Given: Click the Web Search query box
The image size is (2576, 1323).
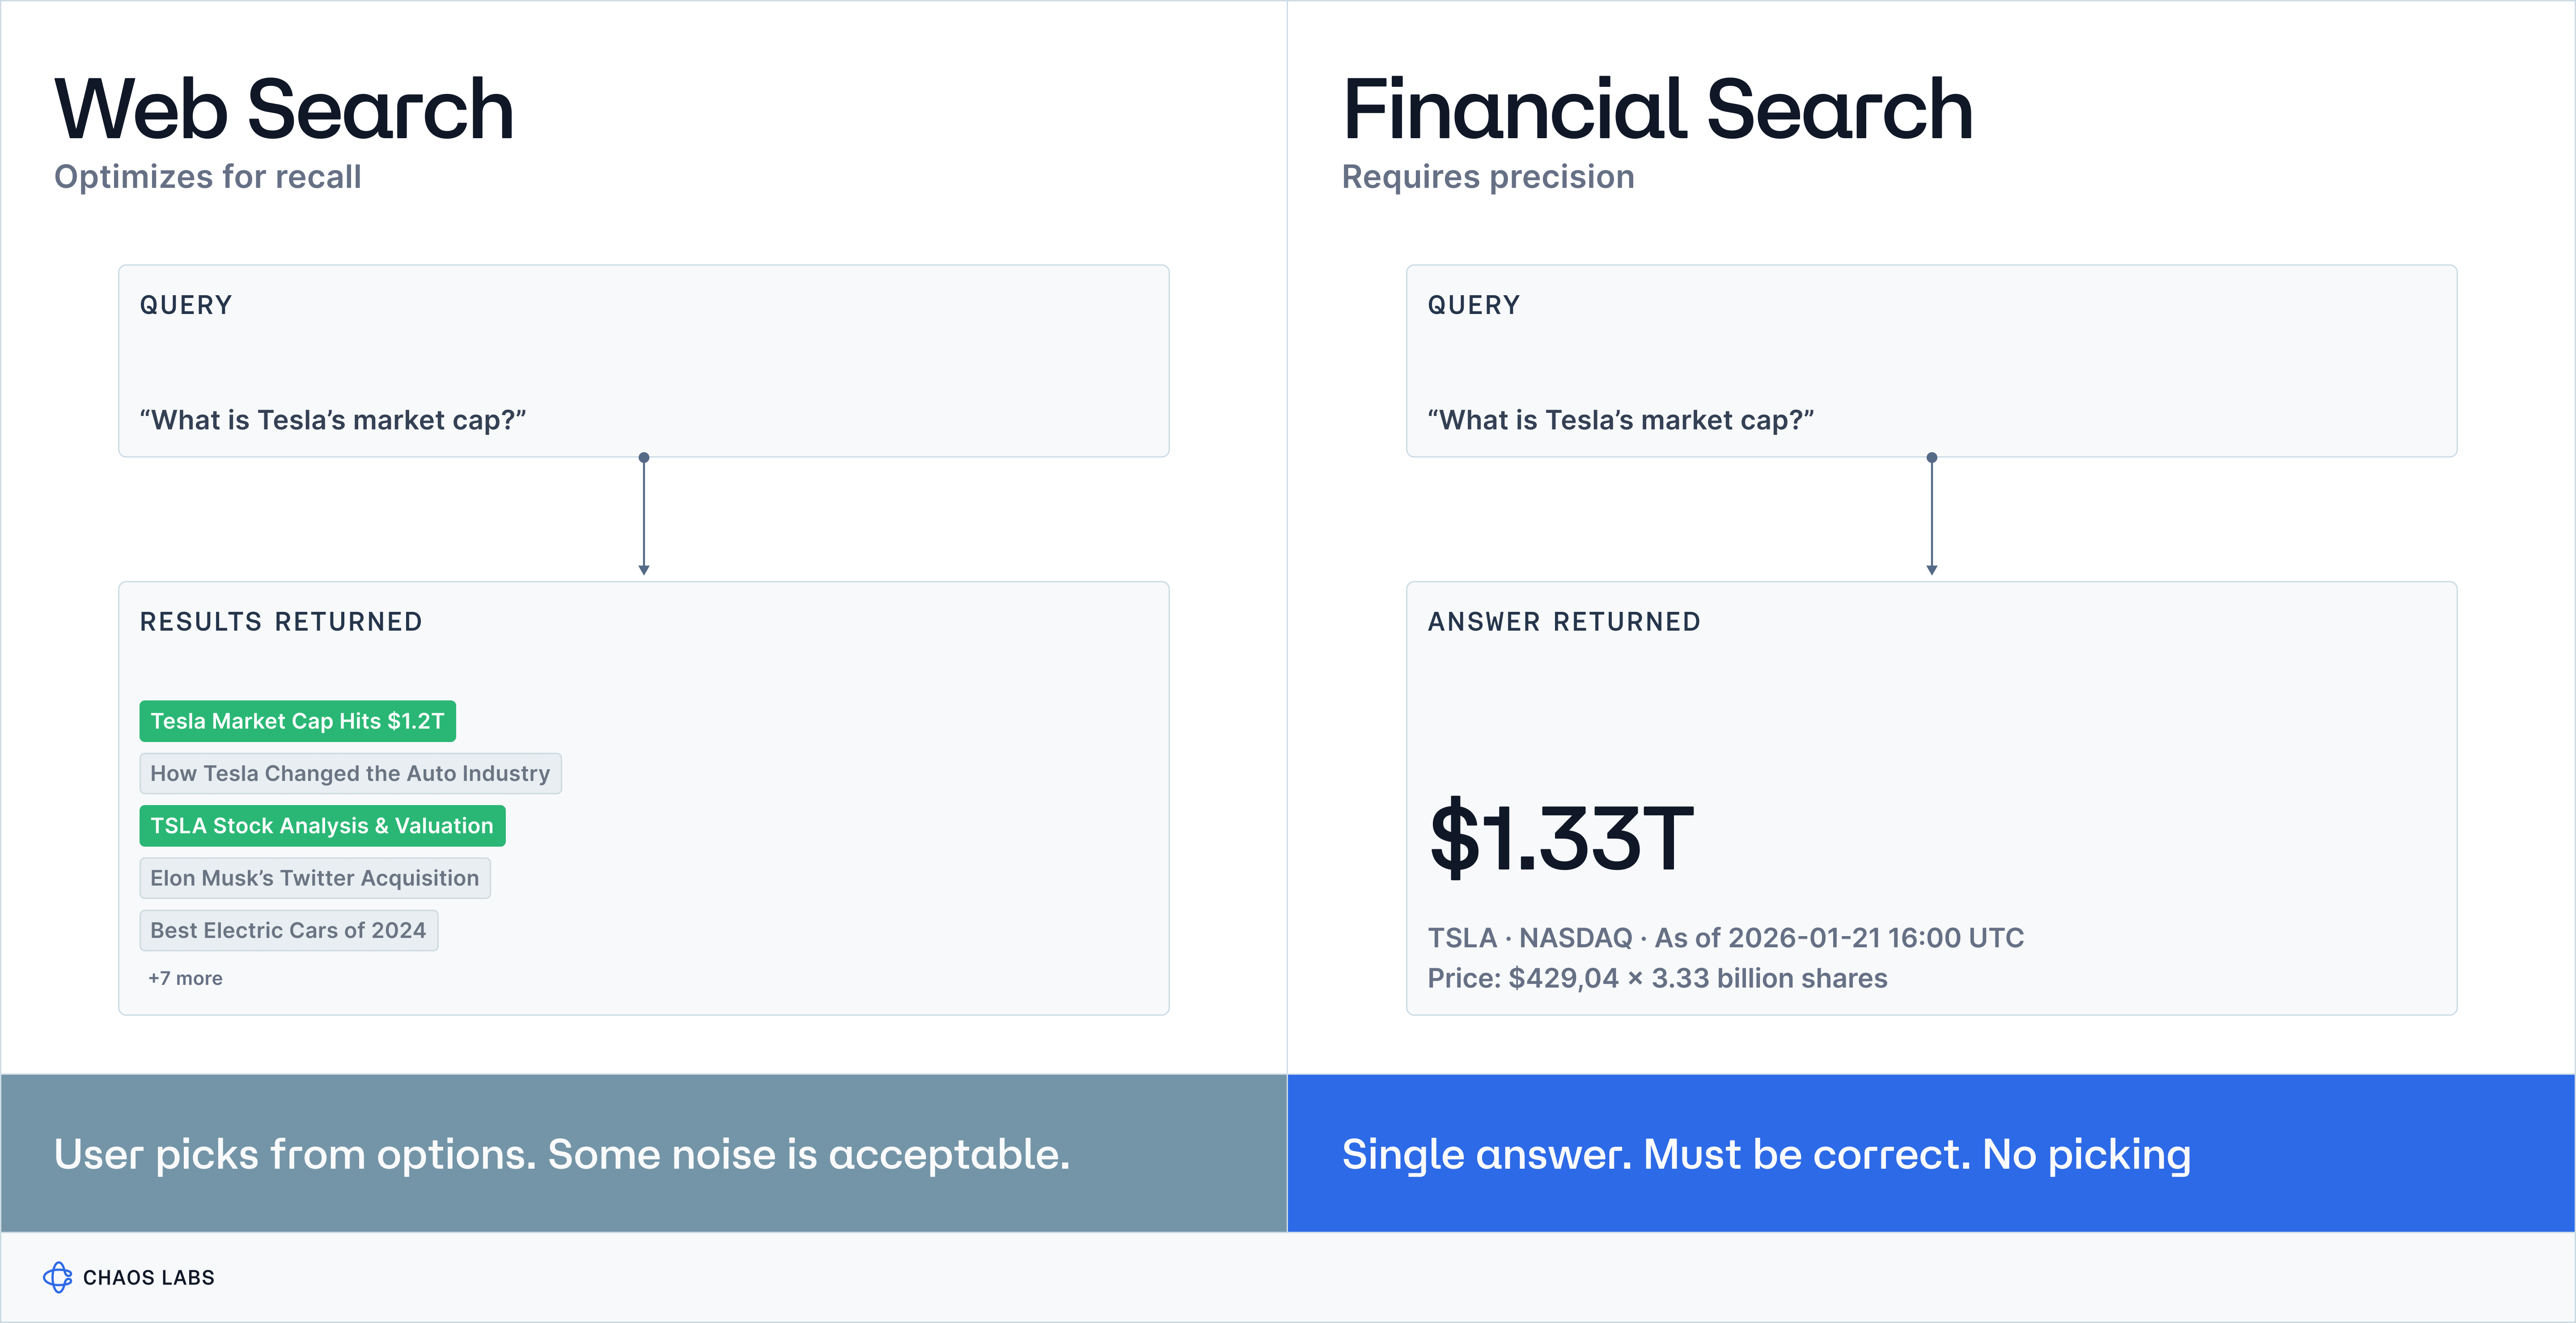Looking at the screenshot, I should (x=643, y=361).
